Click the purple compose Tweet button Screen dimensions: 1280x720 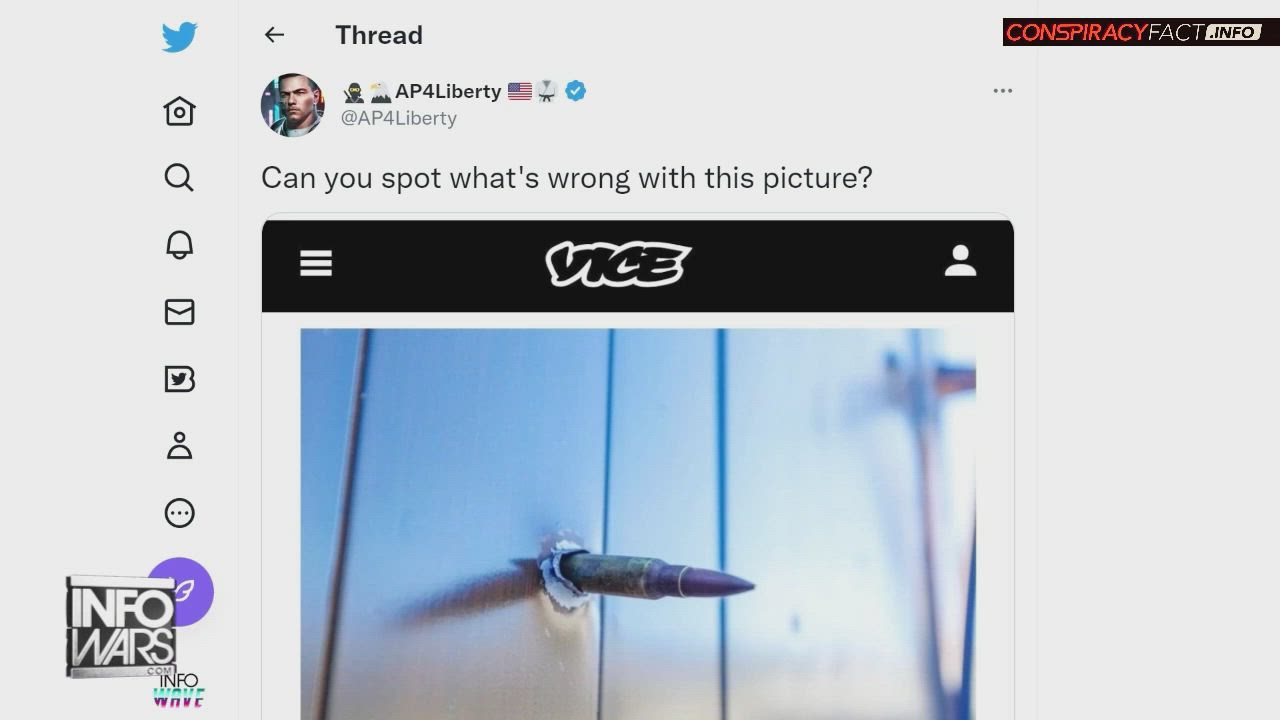pyautogui.click(x=181, y=591)
